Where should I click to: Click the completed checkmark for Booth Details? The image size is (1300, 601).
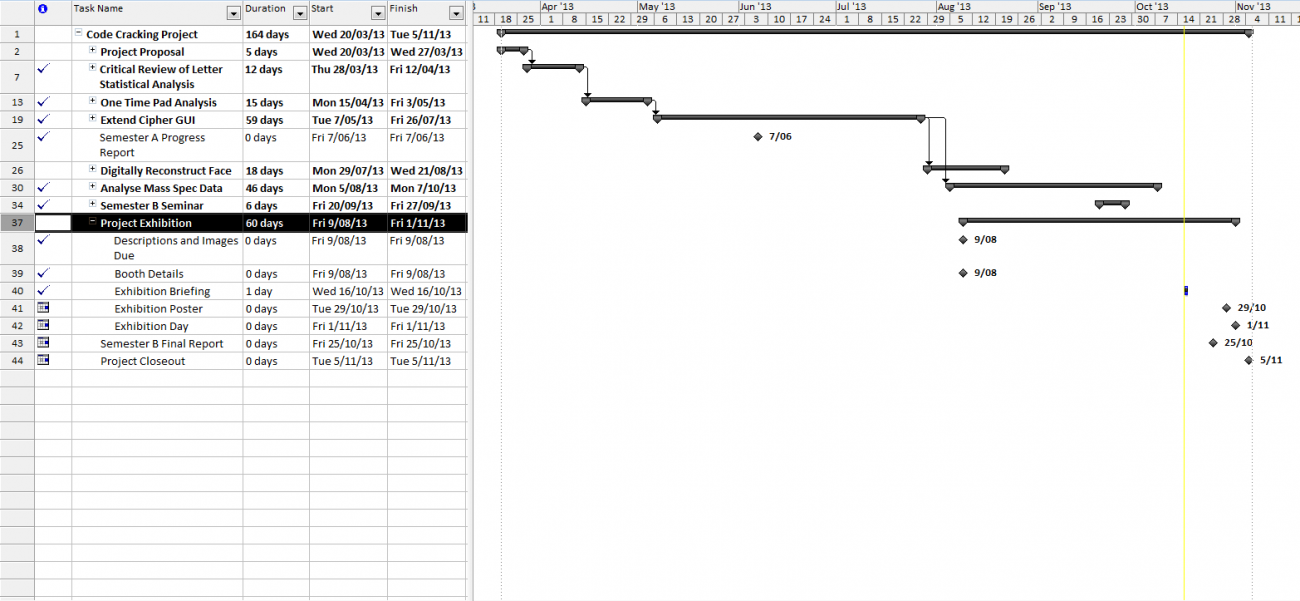pyautogui.click(x=42, y=273)
